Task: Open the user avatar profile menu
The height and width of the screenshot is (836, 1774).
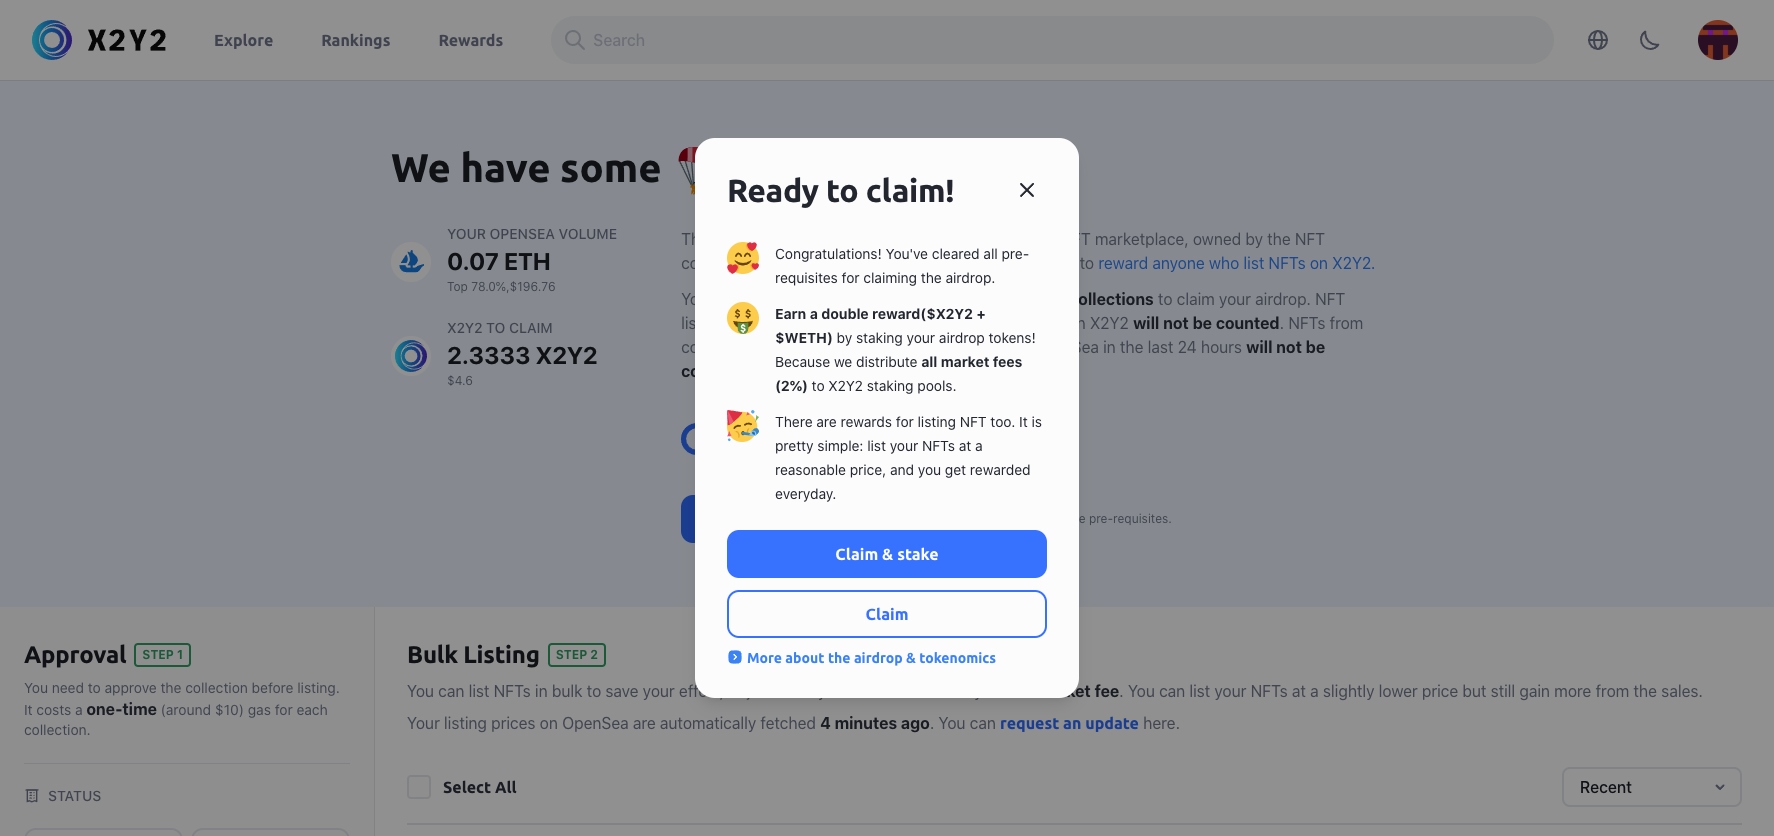Action: click(x=1718, y=40)
